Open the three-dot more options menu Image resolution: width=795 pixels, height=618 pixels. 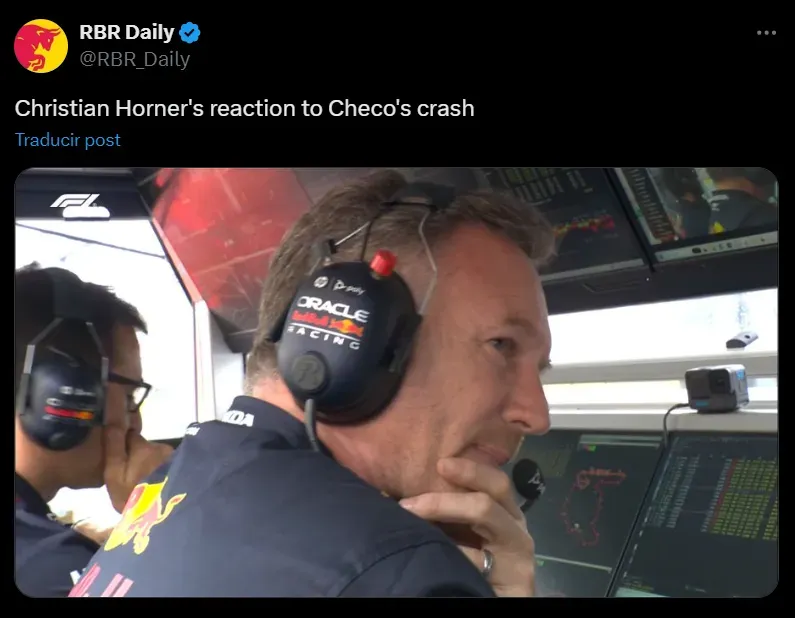pyautogui.click(x=766, y=33)
